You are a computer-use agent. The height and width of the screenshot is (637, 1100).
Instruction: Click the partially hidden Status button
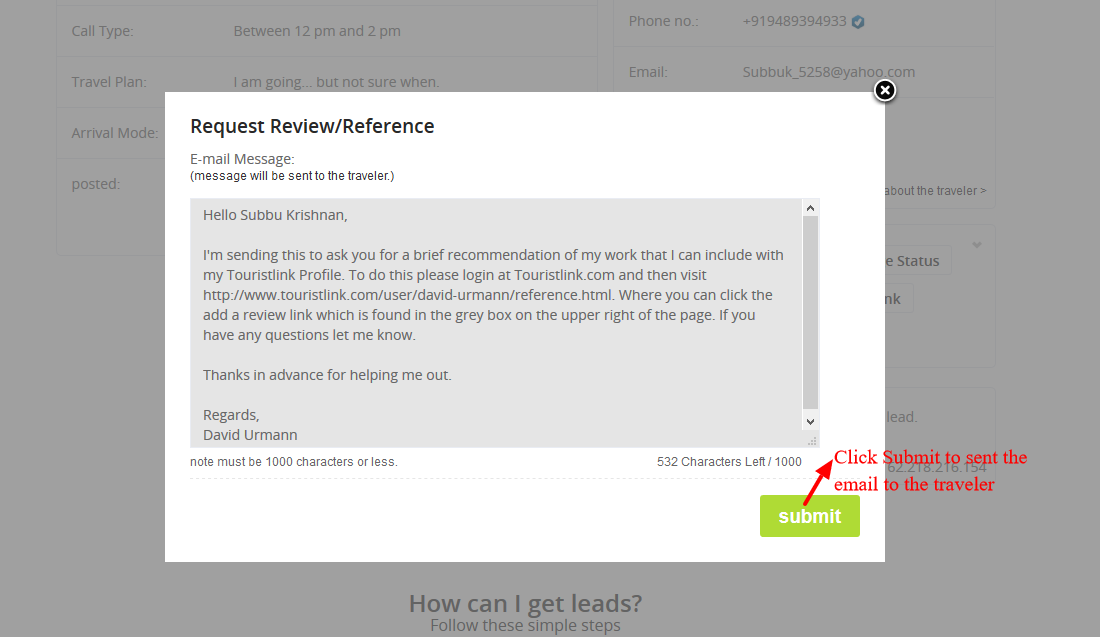click(918, 261)
